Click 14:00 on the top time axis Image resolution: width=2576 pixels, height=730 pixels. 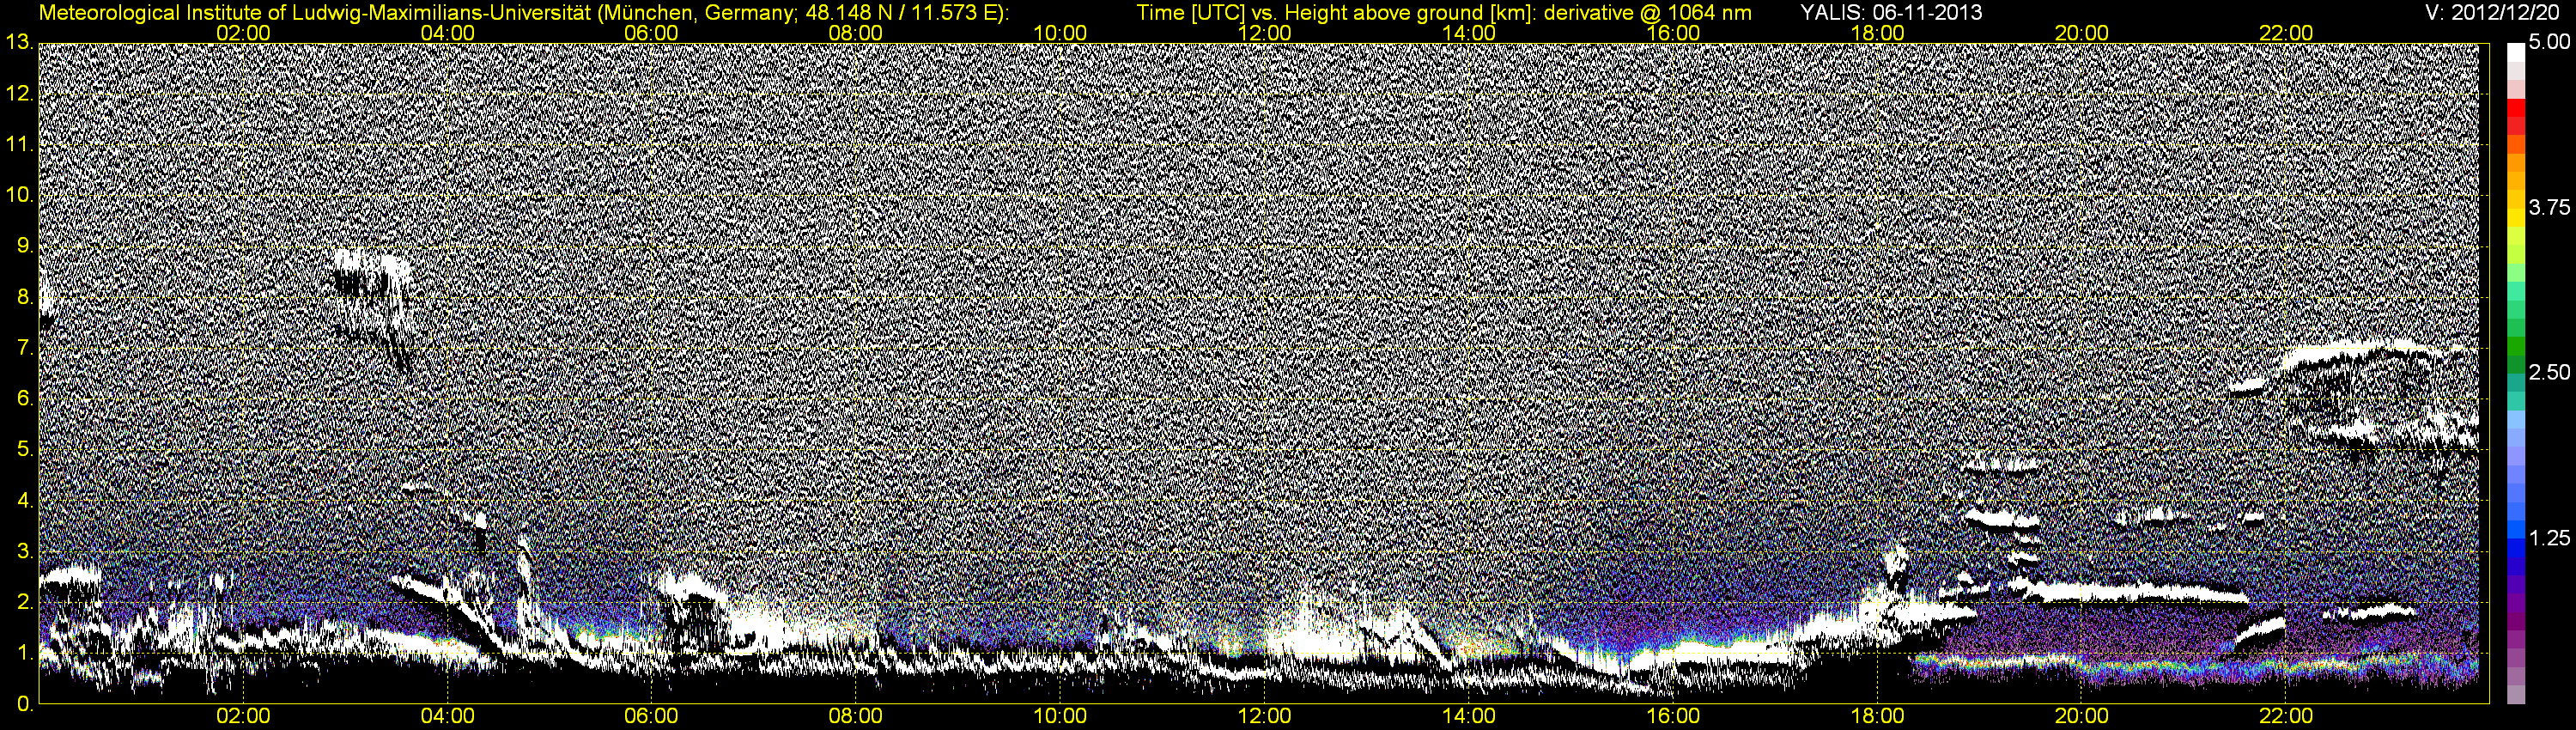1469,33
